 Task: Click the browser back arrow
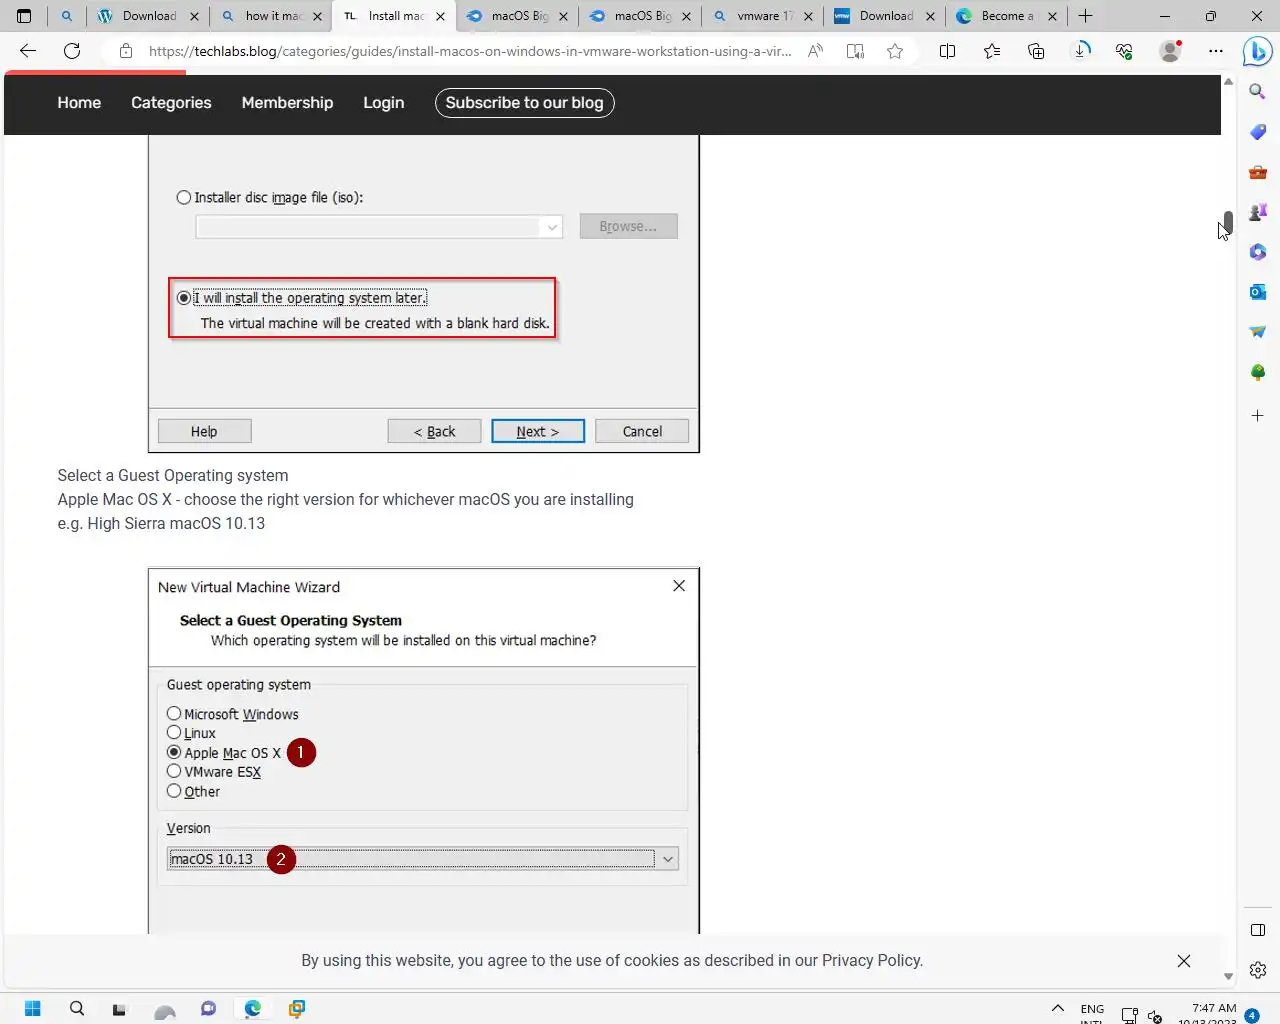(28, 51)
